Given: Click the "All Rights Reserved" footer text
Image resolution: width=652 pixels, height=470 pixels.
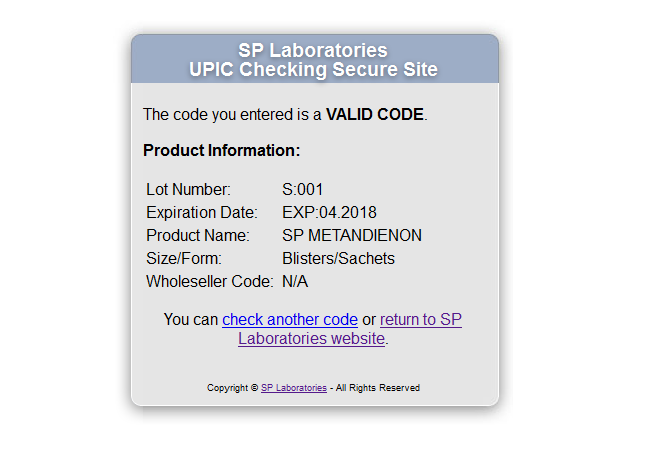Looking at the screenshot, I should 378,388.
